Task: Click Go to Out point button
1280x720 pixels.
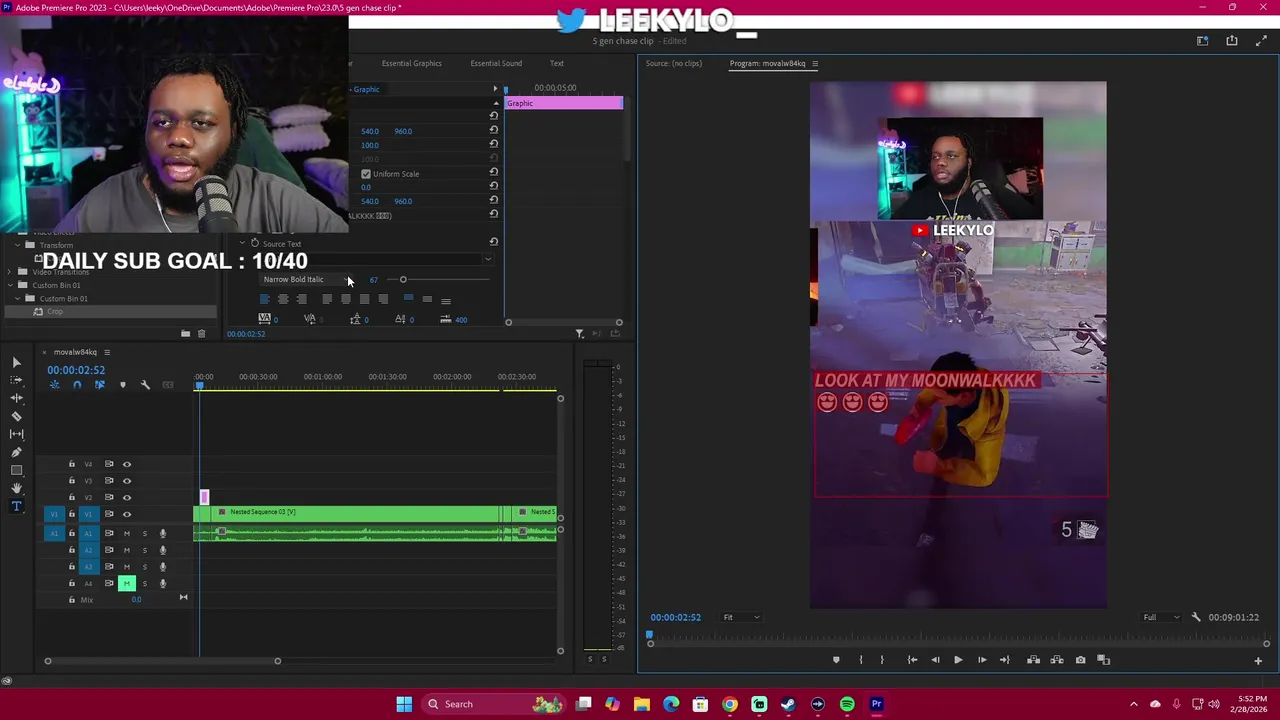Action: pos(1005,660)
